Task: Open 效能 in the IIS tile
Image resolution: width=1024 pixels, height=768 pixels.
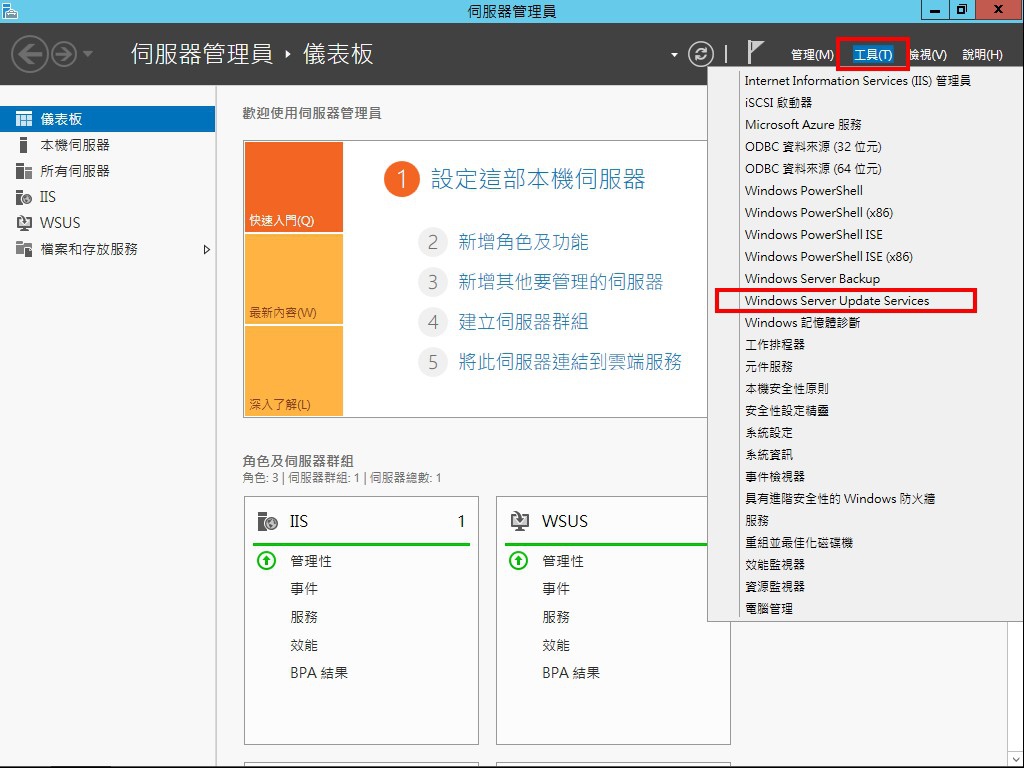Action: tap(304, 645)
